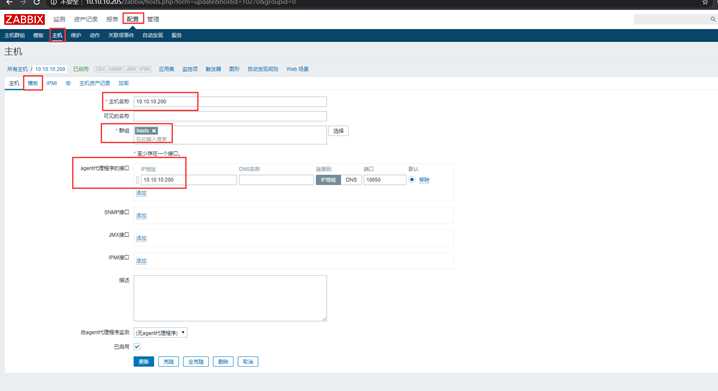
Task: Open the 监测 top menu
Action: (59, 19)
